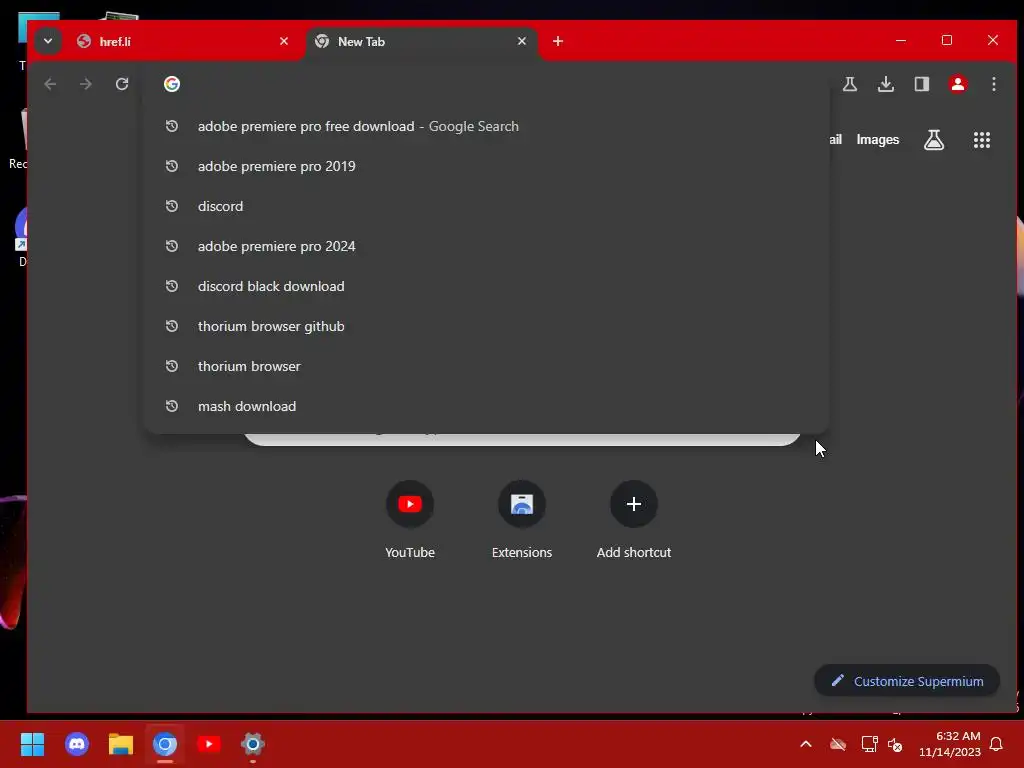
Task: Click Add shortcut button
Action: click(633, 519)
